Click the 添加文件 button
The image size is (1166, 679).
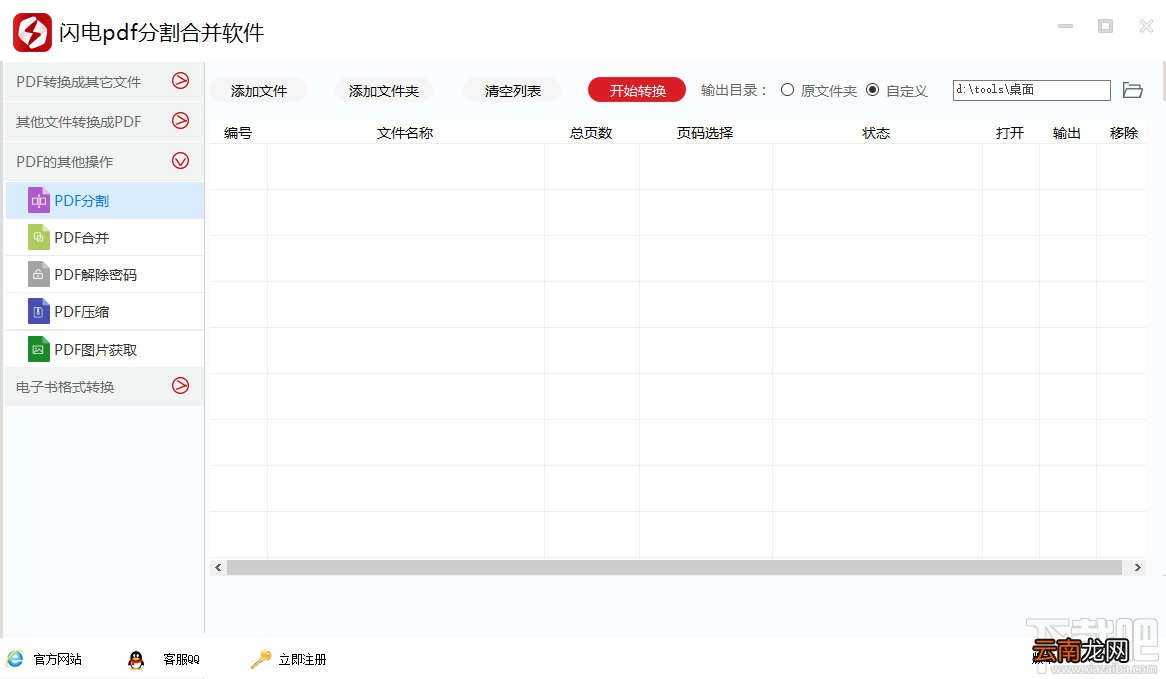pos(258,91)
